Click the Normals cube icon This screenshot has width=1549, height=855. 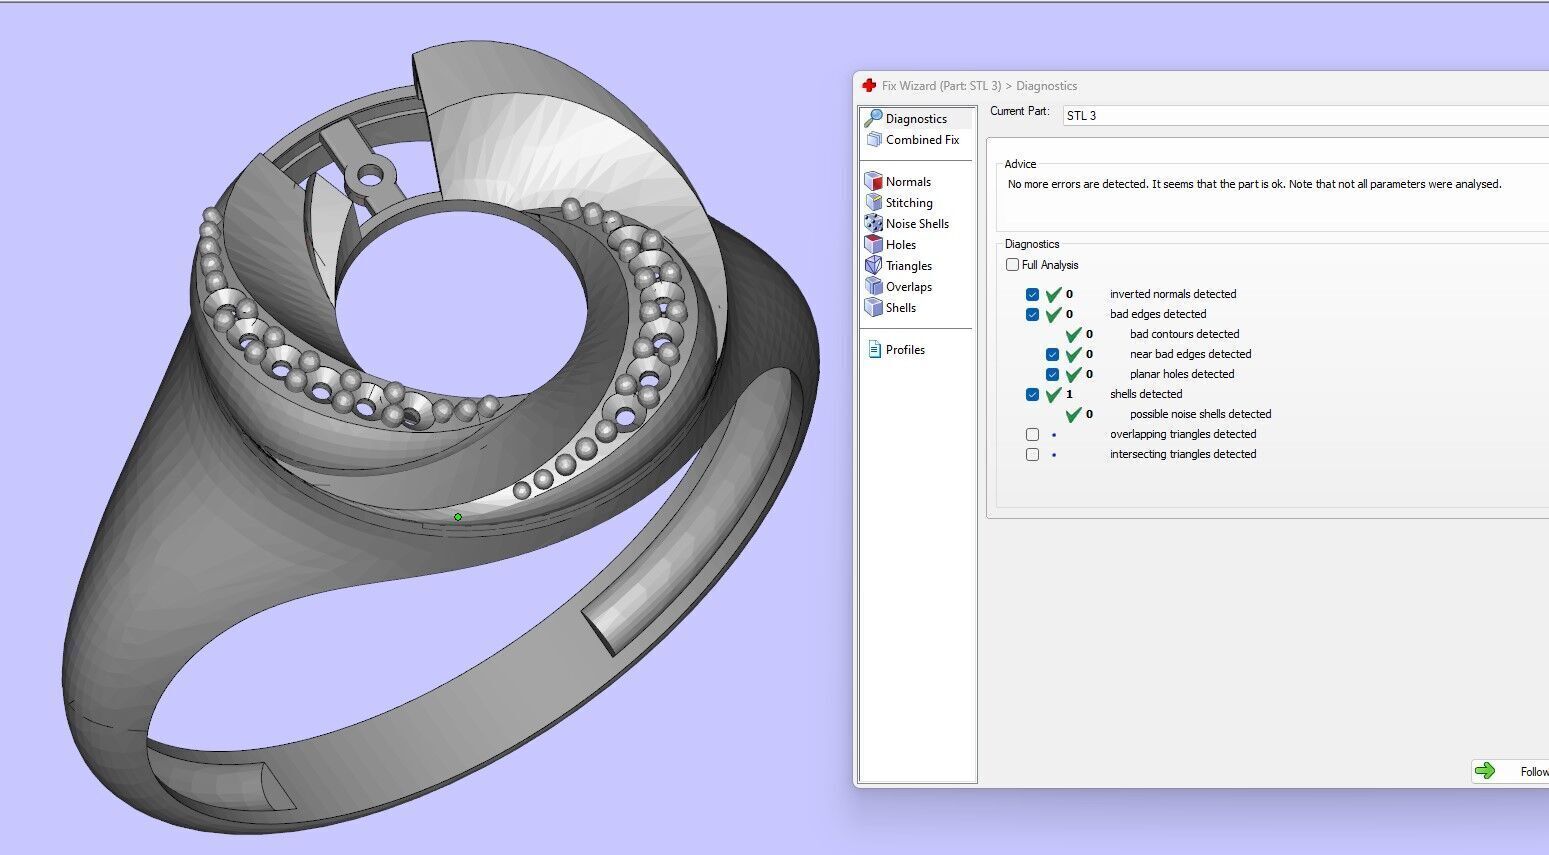click(x=874, y=182)
